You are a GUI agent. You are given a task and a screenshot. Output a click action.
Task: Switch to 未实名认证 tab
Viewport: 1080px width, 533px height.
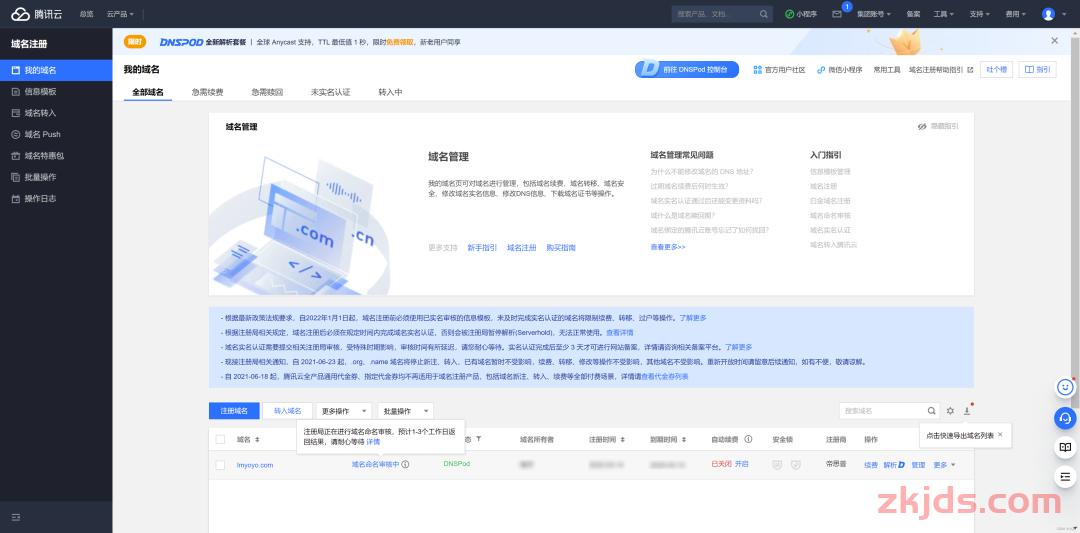[x=331, y=92]
